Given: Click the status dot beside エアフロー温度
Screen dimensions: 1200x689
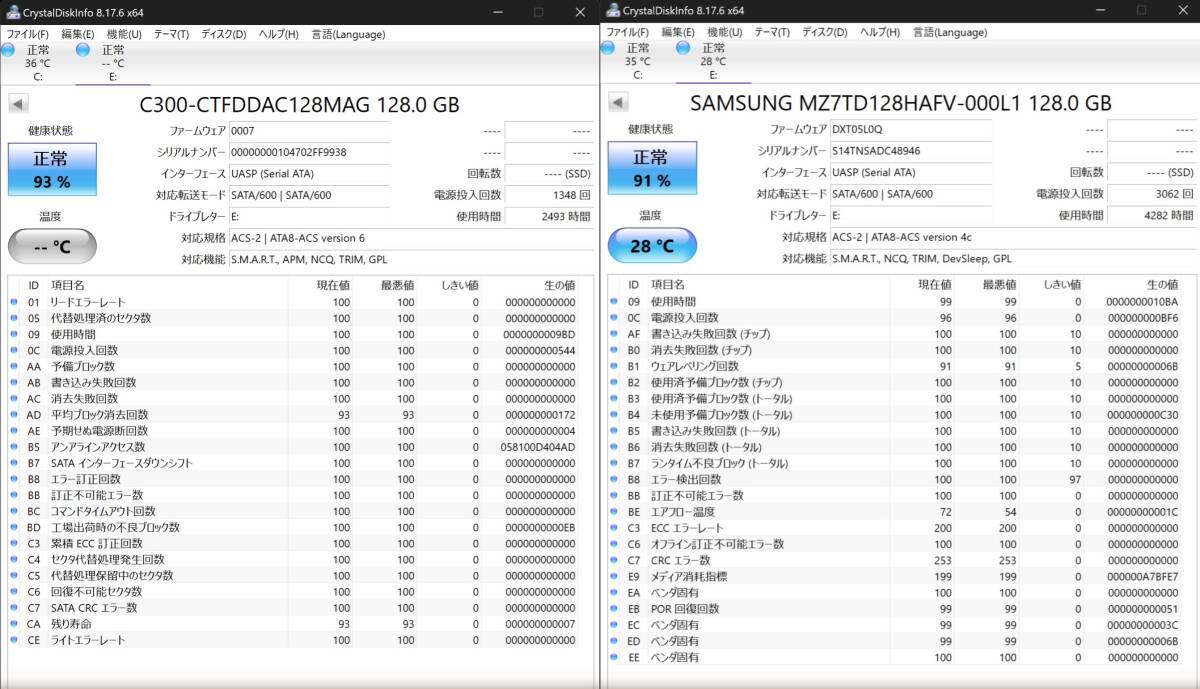Looking at the screenshot, I should [614, 512].
